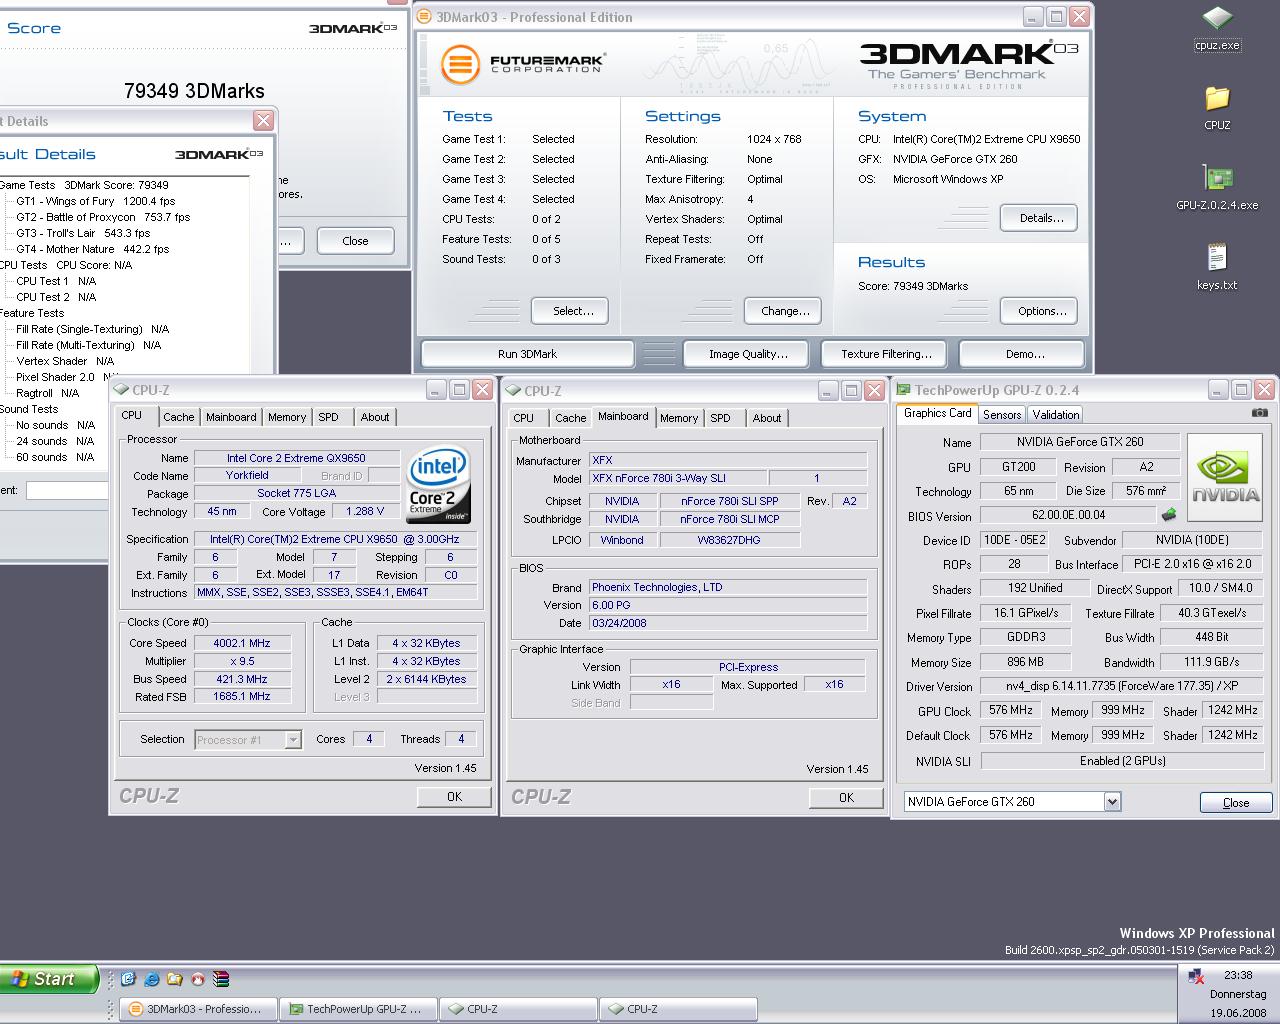Image resolution: width=1280 pixels, height=1024 pixels.
Task: Click the GPU-Z title bar icon
Action: (x=903, y=390)
